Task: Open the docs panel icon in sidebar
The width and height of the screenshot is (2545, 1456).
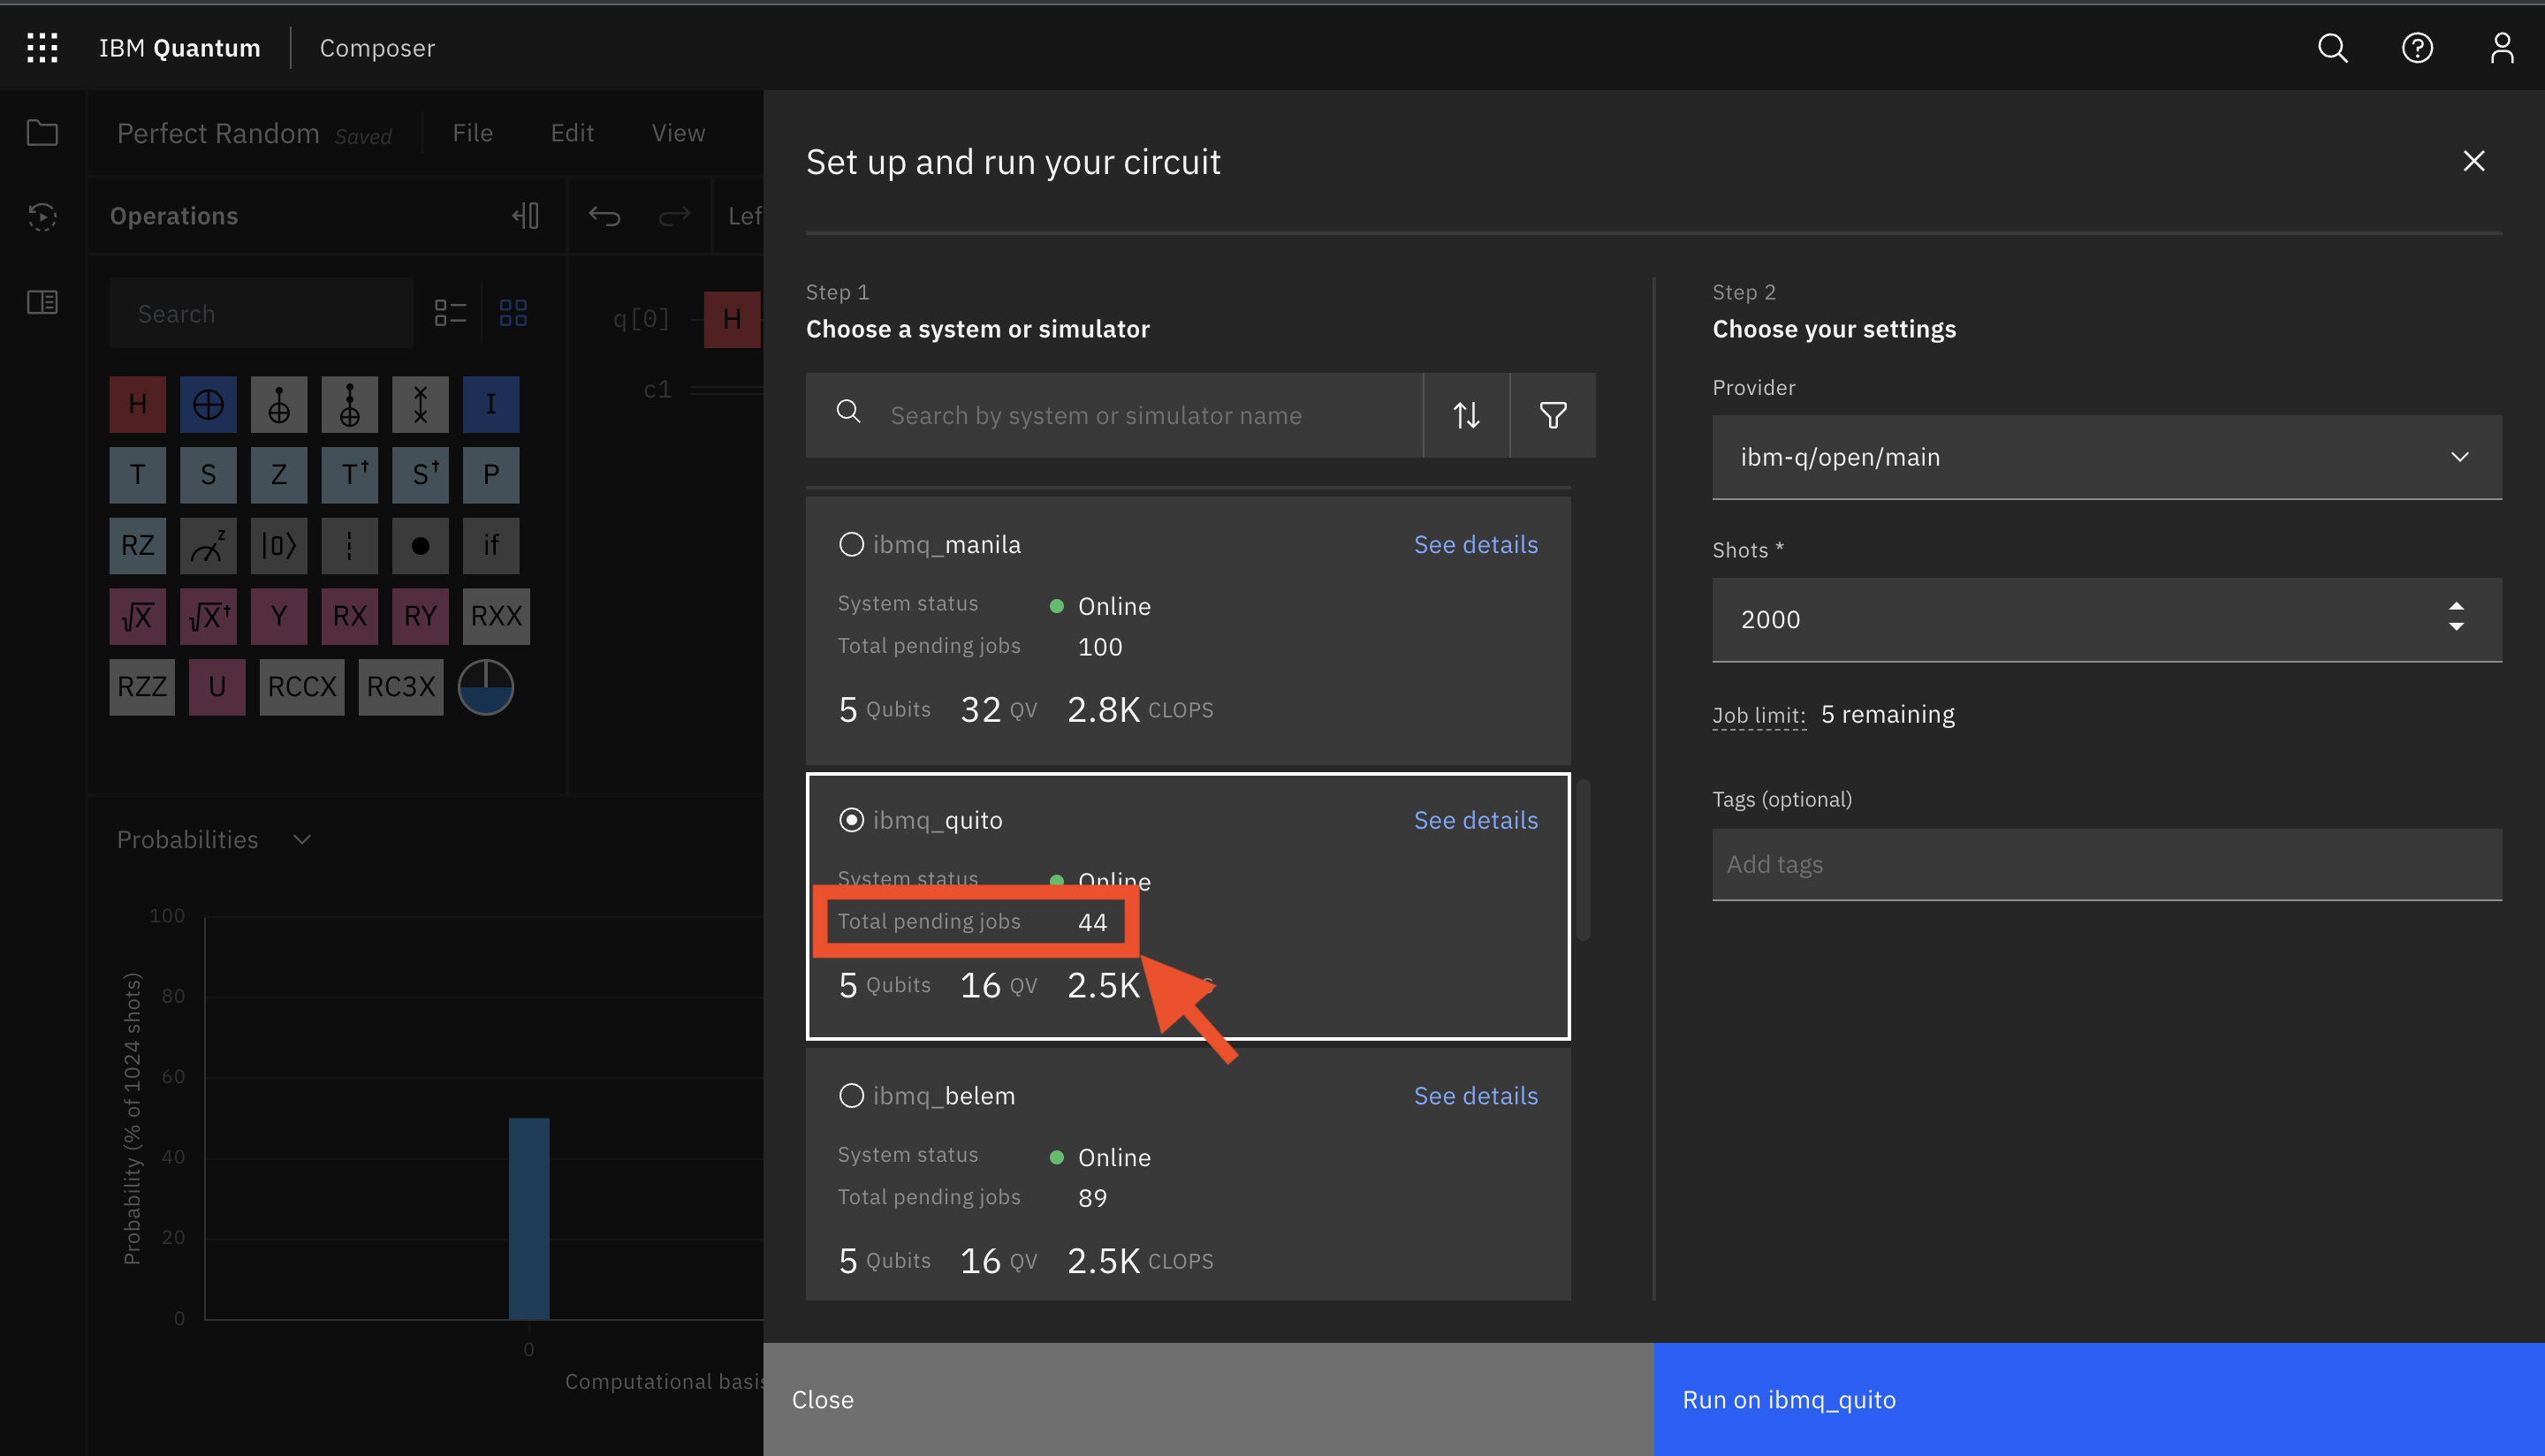Action: click(42, 301)
